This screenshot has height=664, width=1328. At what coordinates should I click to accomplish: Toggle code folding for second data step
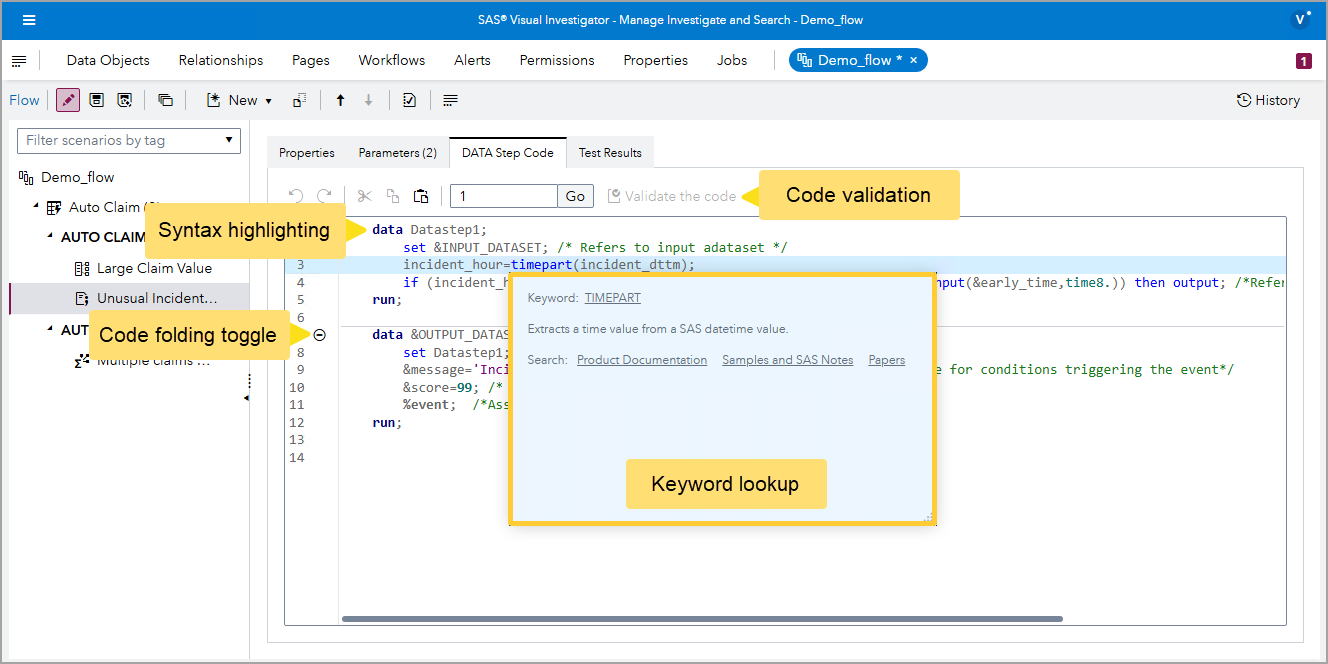pyautogui.click(x=319, y=335)
